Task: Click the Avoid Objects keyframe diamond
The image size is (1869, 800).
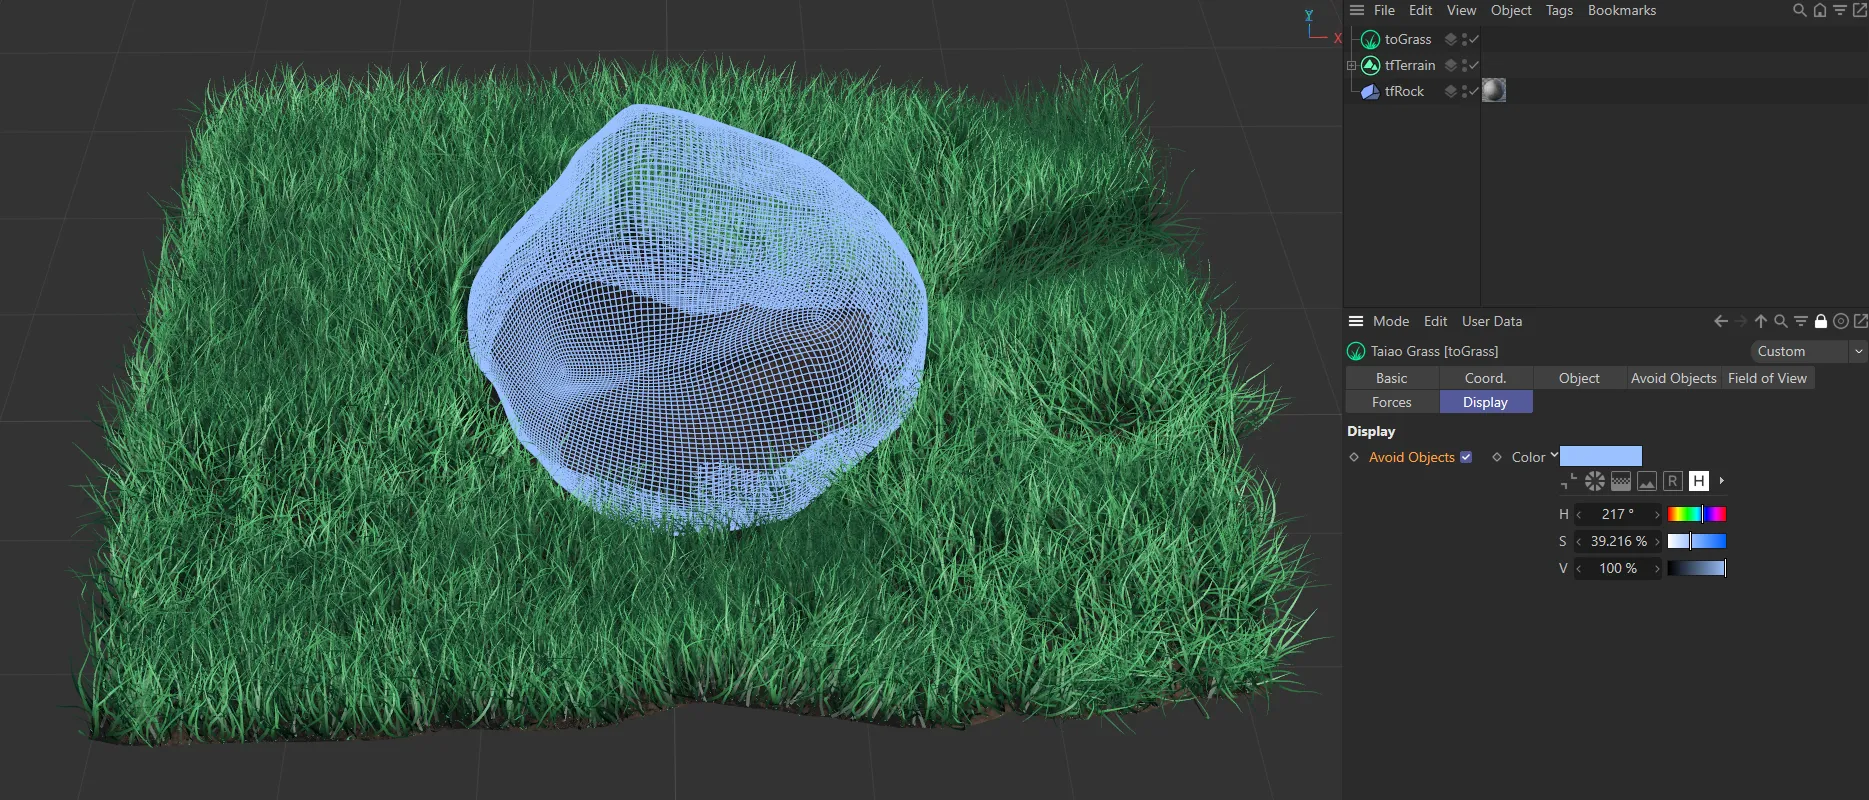Action: point(1354,457)
